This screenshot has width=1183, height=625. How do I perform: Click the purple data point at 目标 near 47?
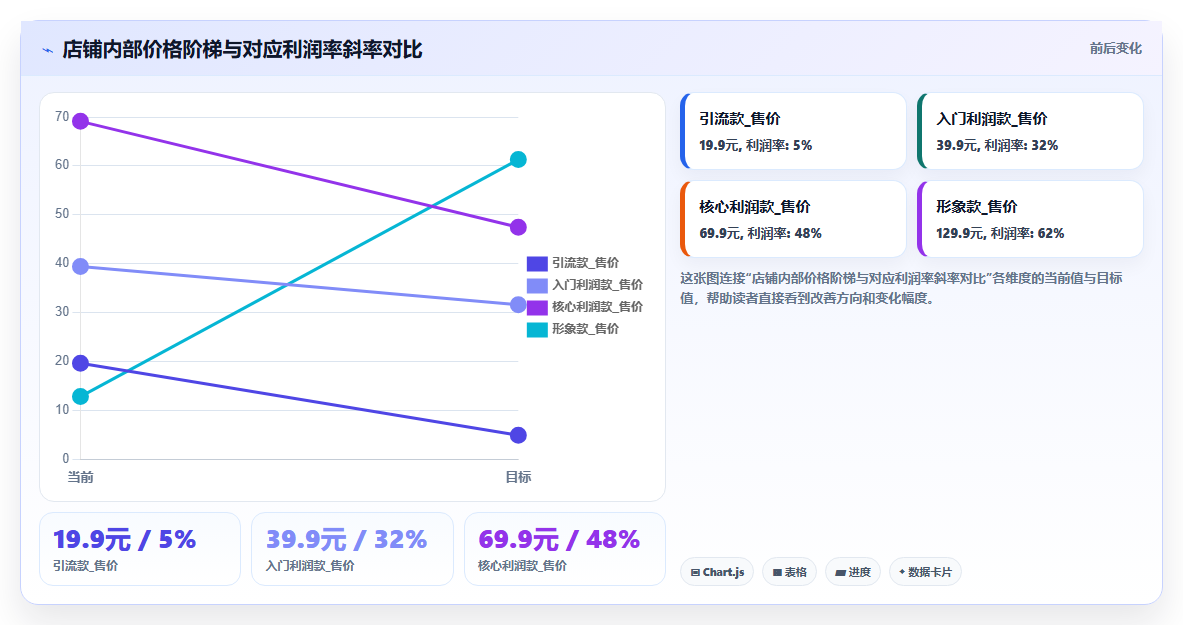click(518, 227)
